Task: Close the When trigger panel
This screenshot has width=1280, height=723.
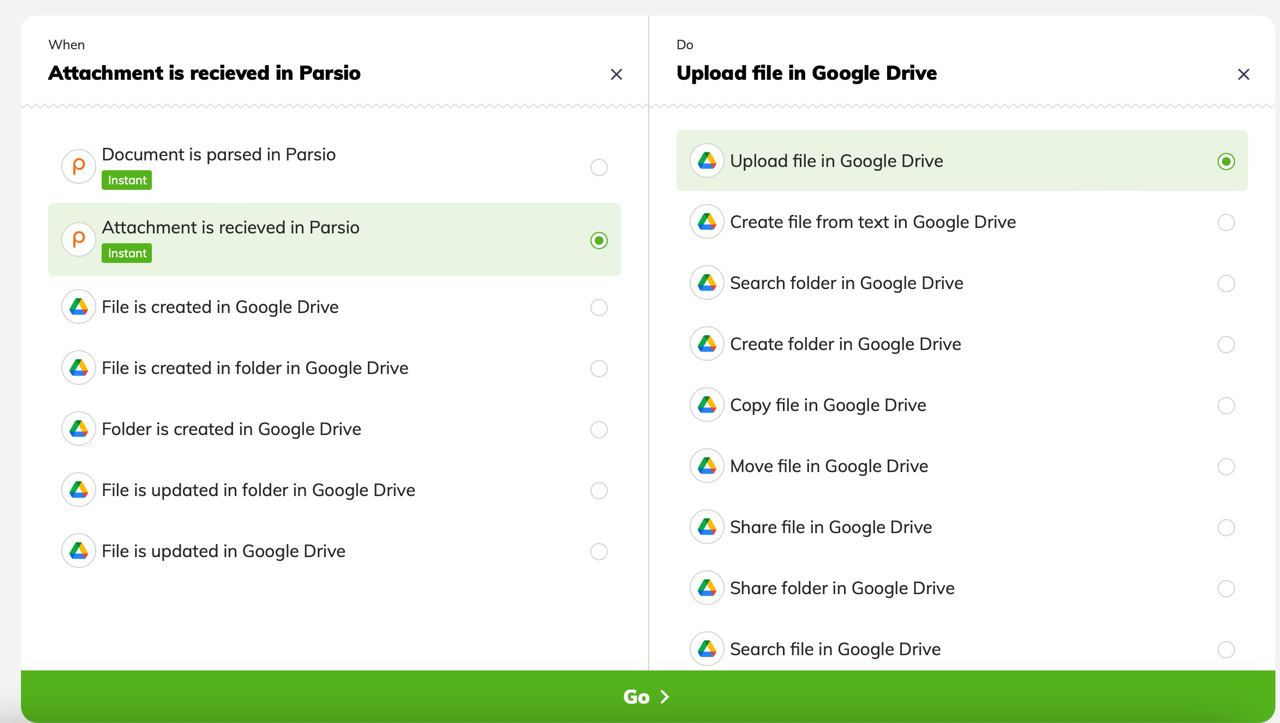Action: pyautogui.click(x=616, y=74)
